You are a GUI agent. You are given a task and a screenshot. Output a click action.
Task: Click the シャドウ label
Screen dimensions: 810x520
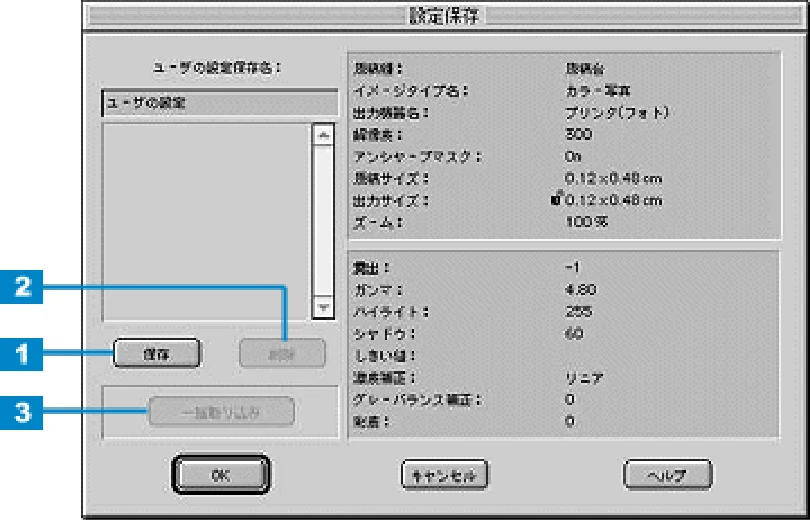(x=384, y=334)
